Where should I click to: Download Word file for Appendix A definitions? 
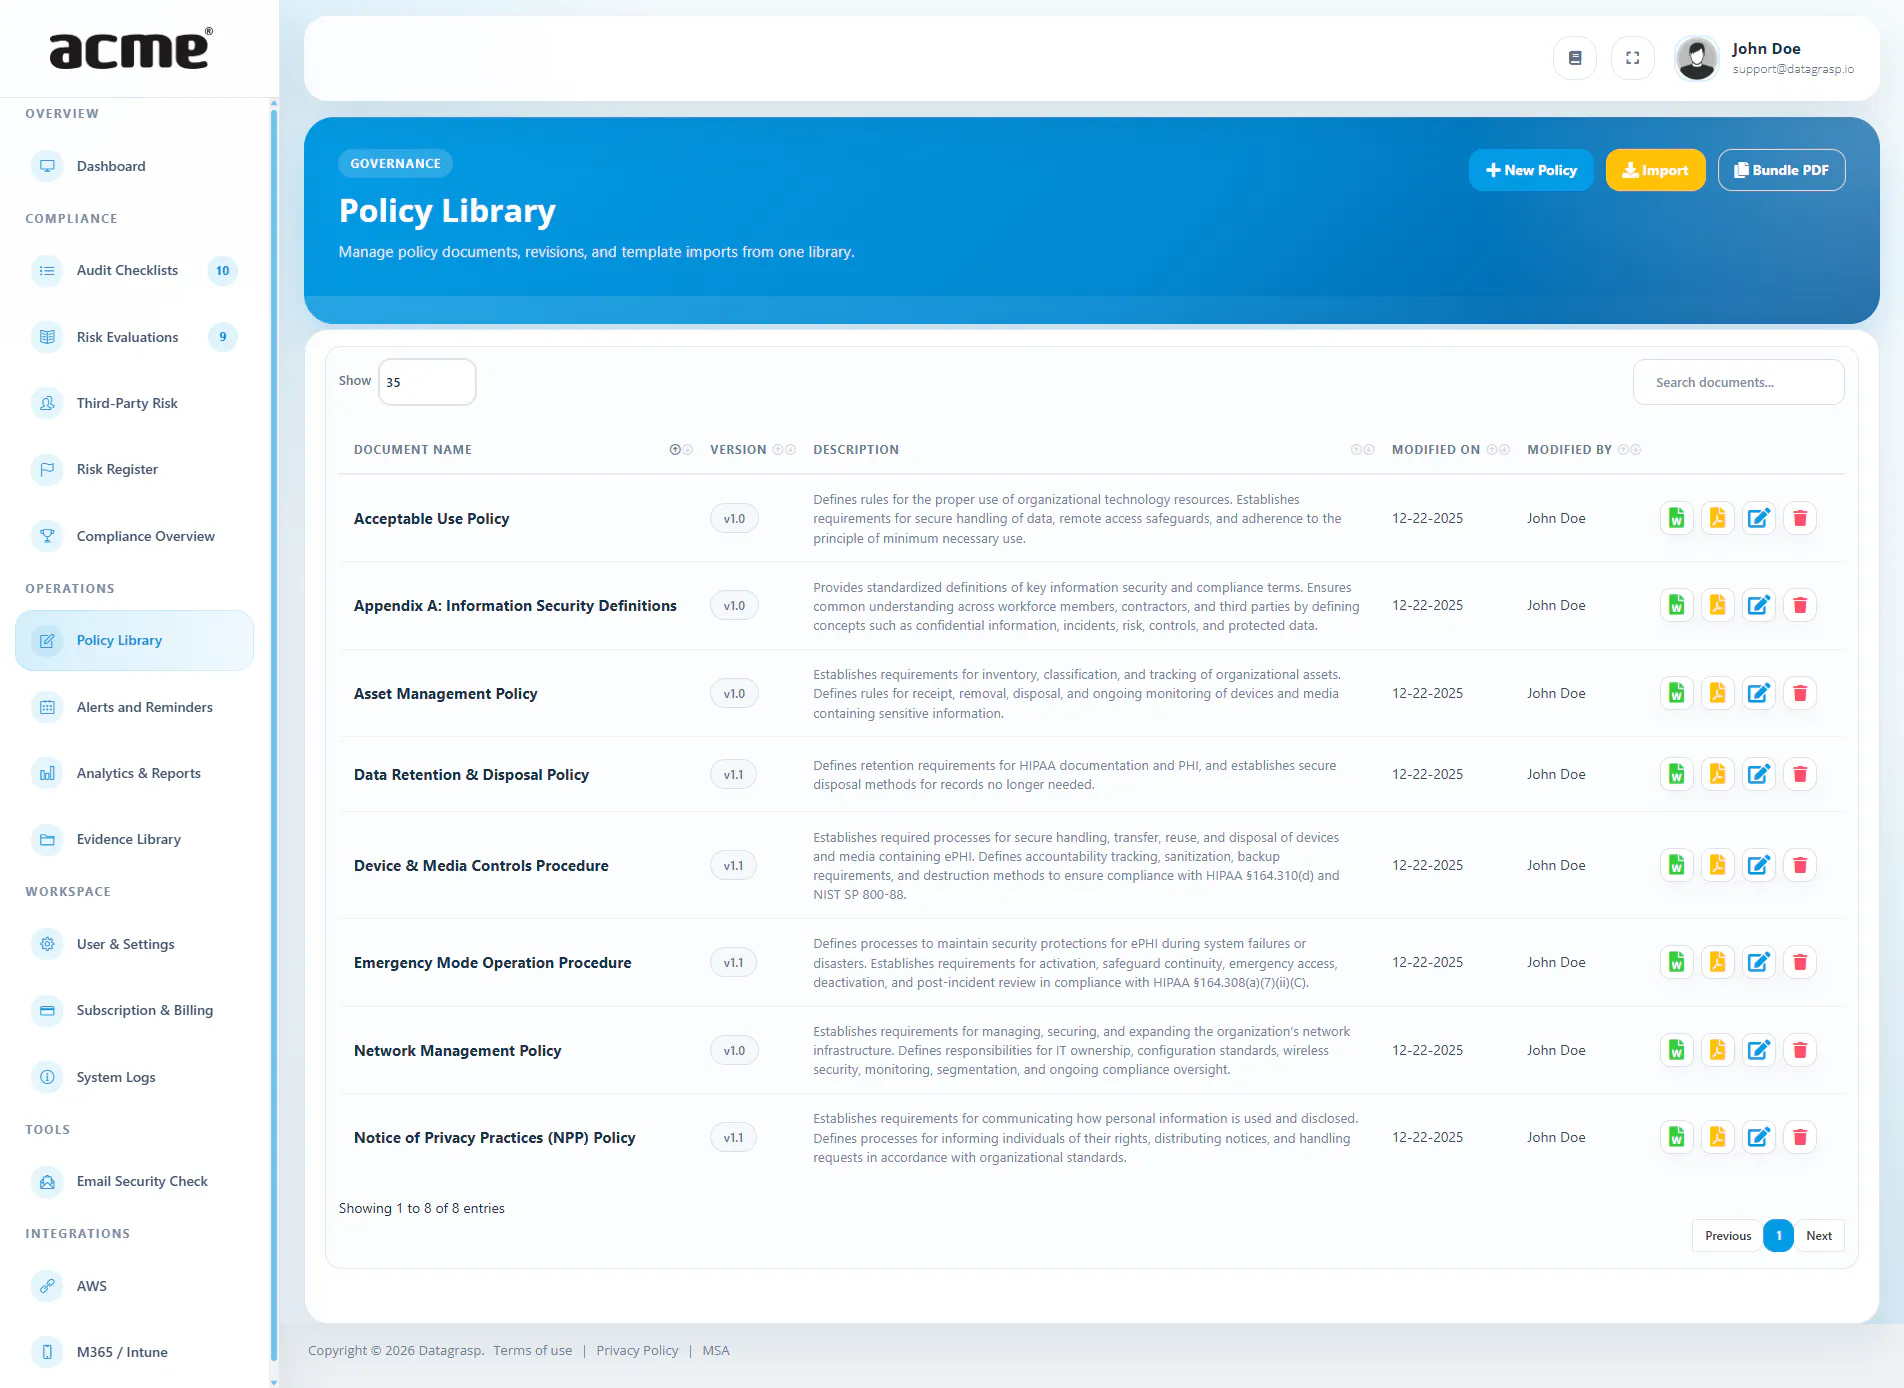click(1676, 605)
